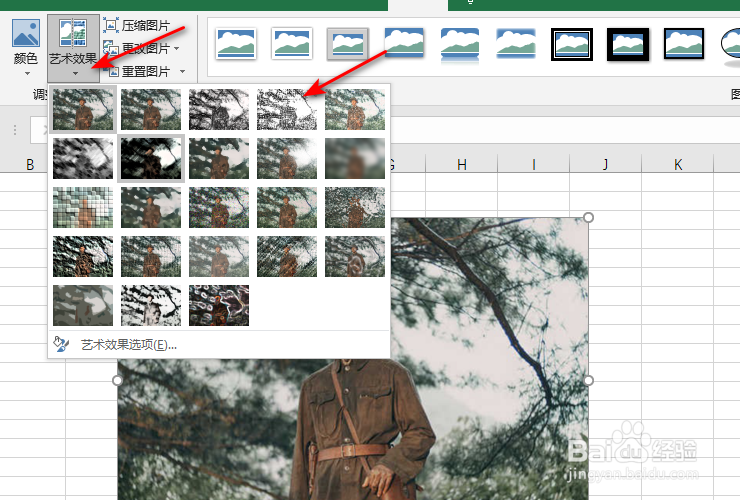Select column I header
This screenshot has height=500, width=740.
click(534, 164)
